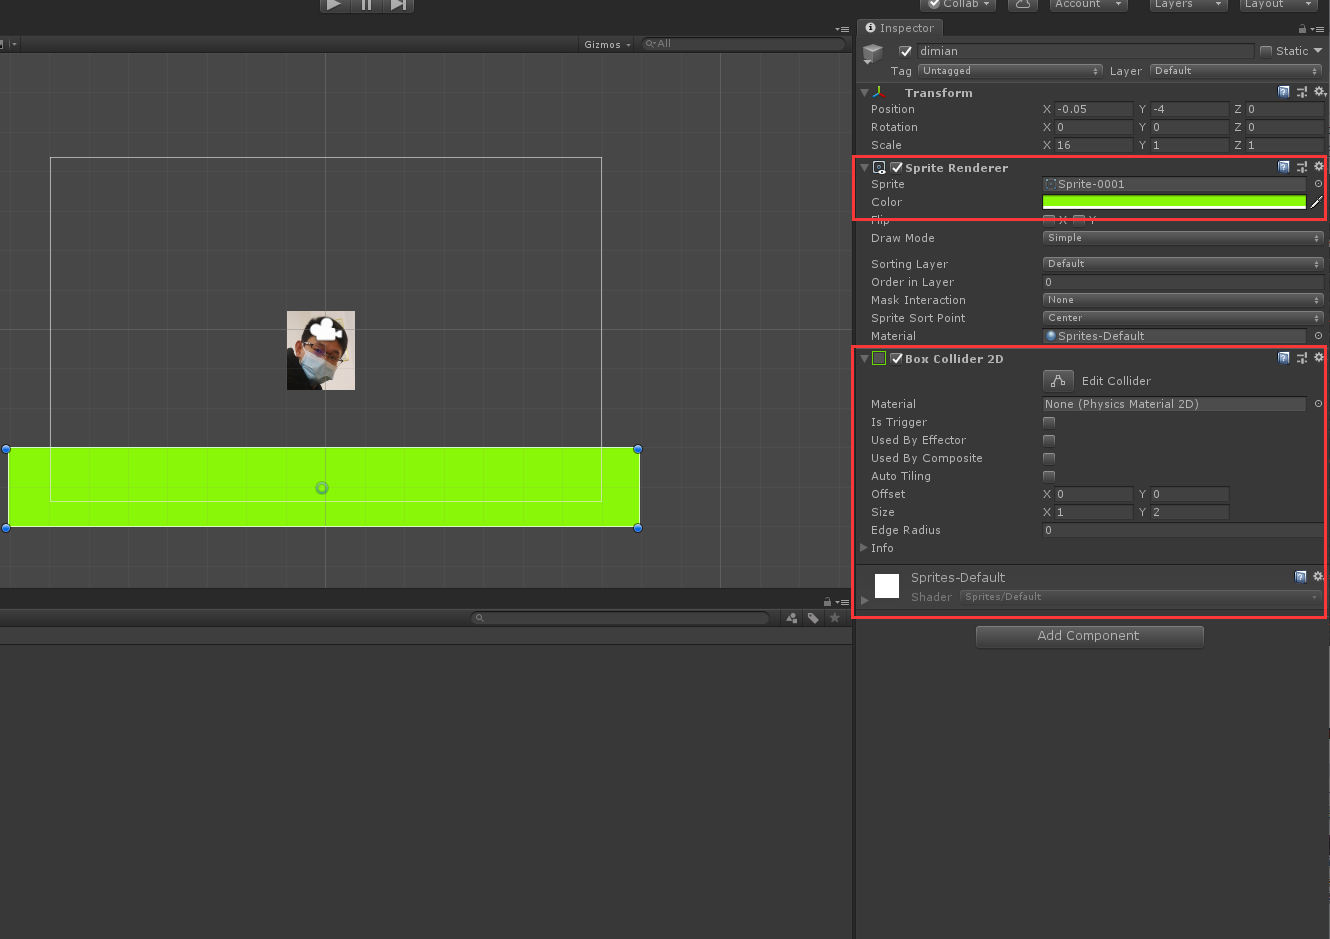
Task: Click the Inspector lock icon
Action: click(1302, 29)
